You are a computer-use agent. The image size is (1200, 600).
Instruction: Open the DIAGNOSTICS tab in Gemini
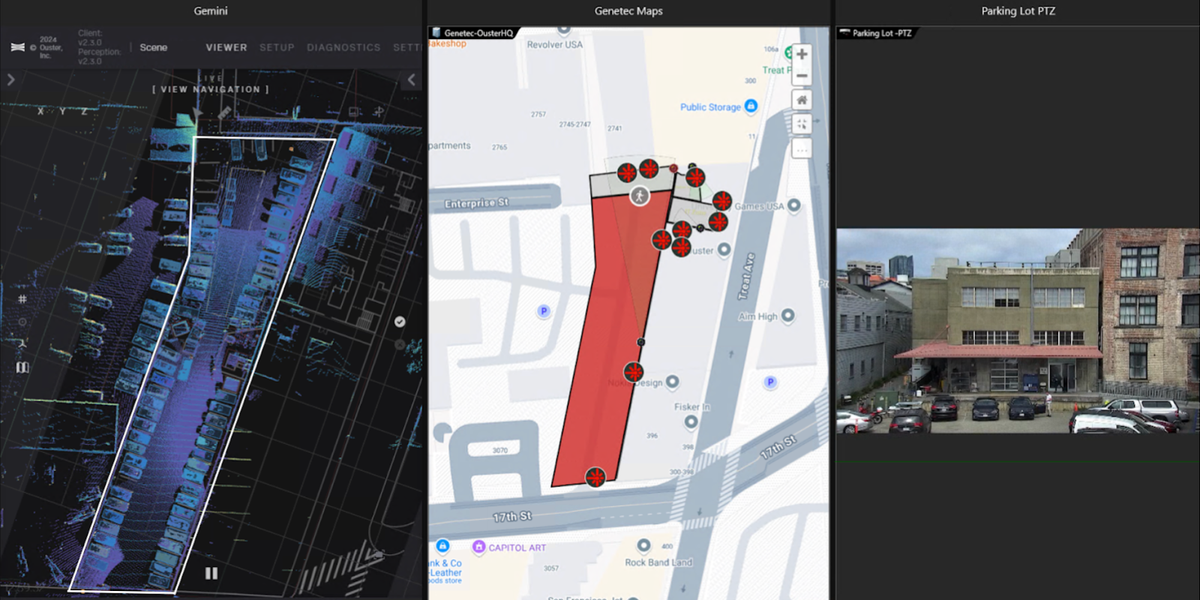point(344,47)
